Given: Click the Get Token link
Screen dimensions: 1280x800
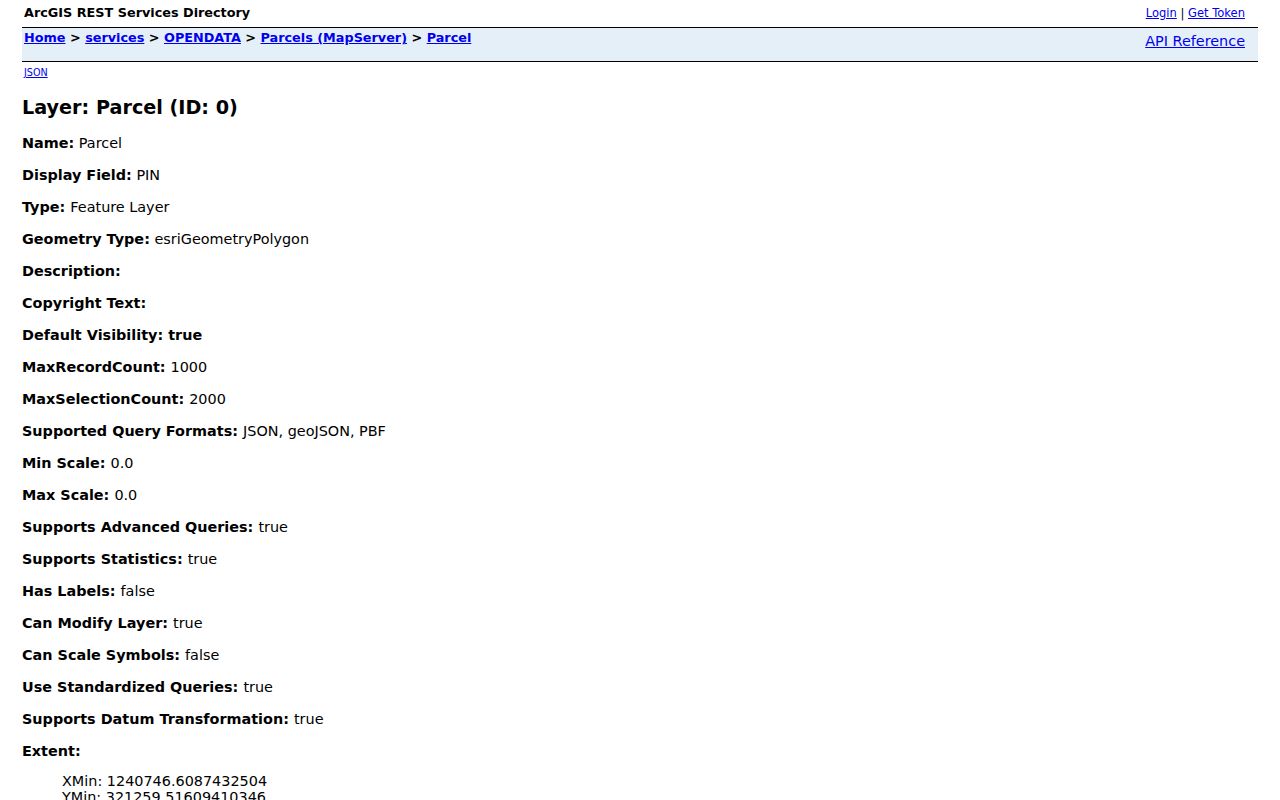Looking at the screenshot, I should 1216,13.
